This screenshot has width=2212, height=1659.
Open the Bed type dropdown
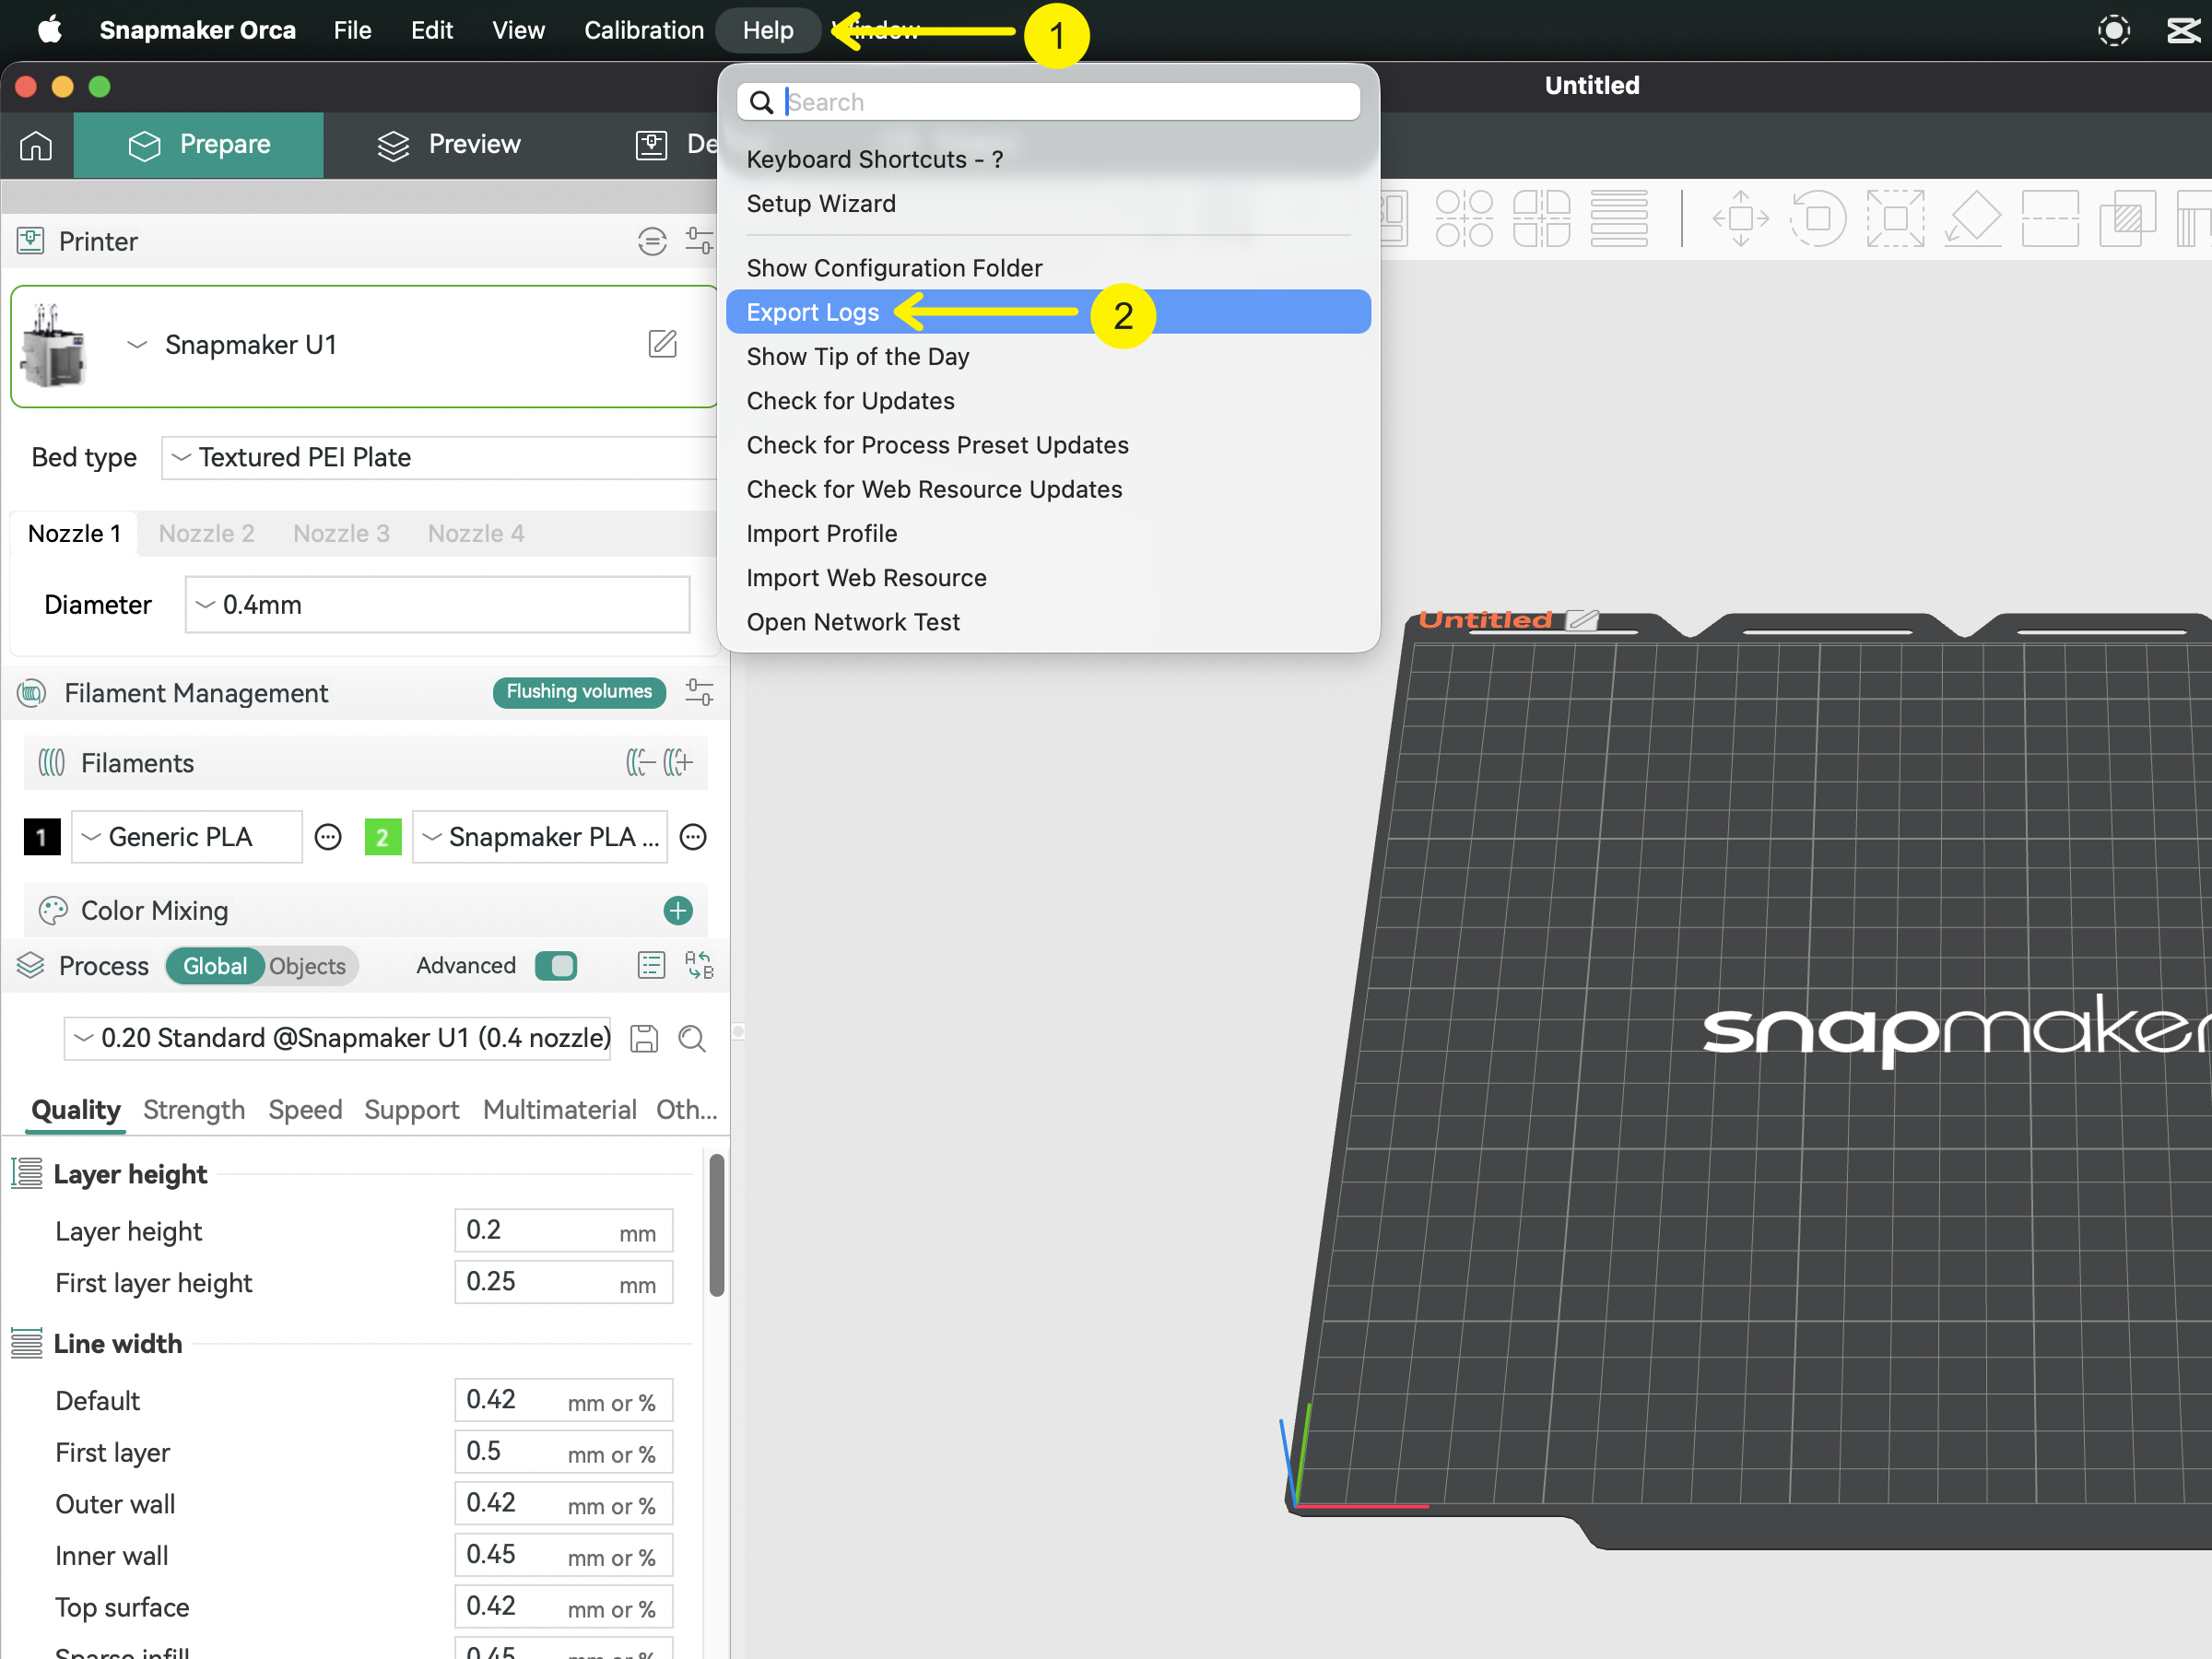(x=440, y=457)
